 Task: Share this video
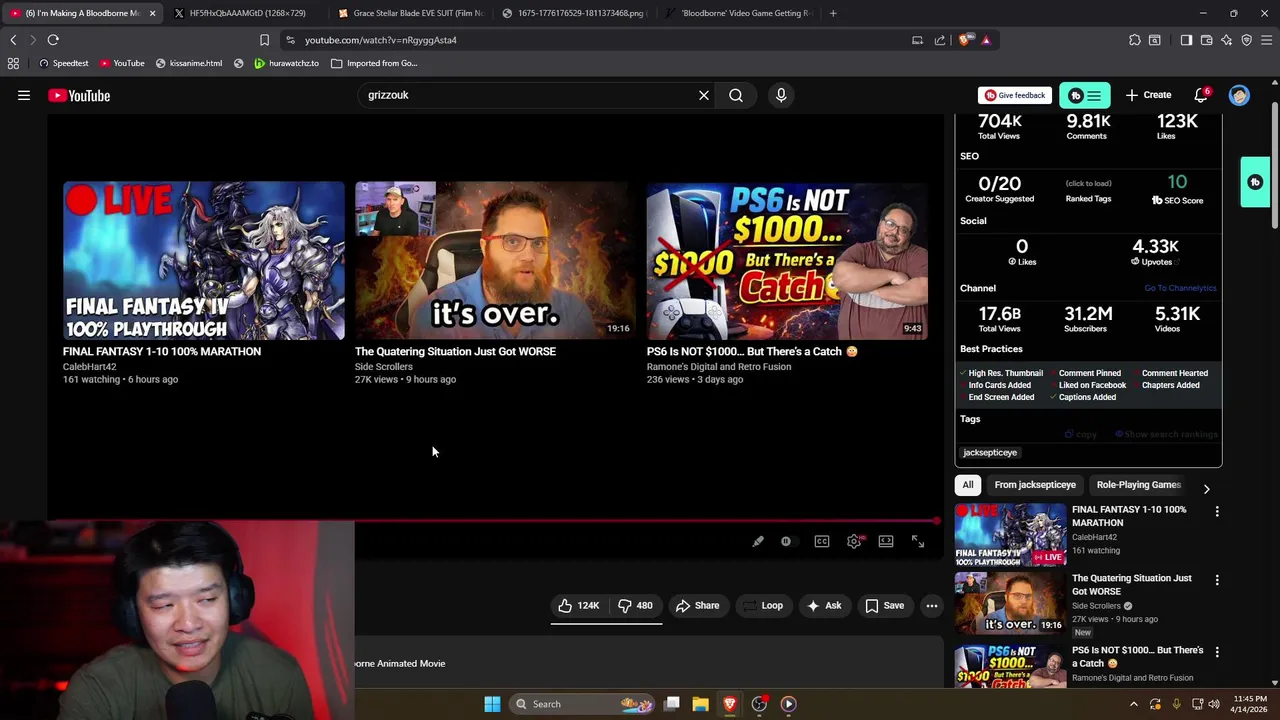click(697, 605)
